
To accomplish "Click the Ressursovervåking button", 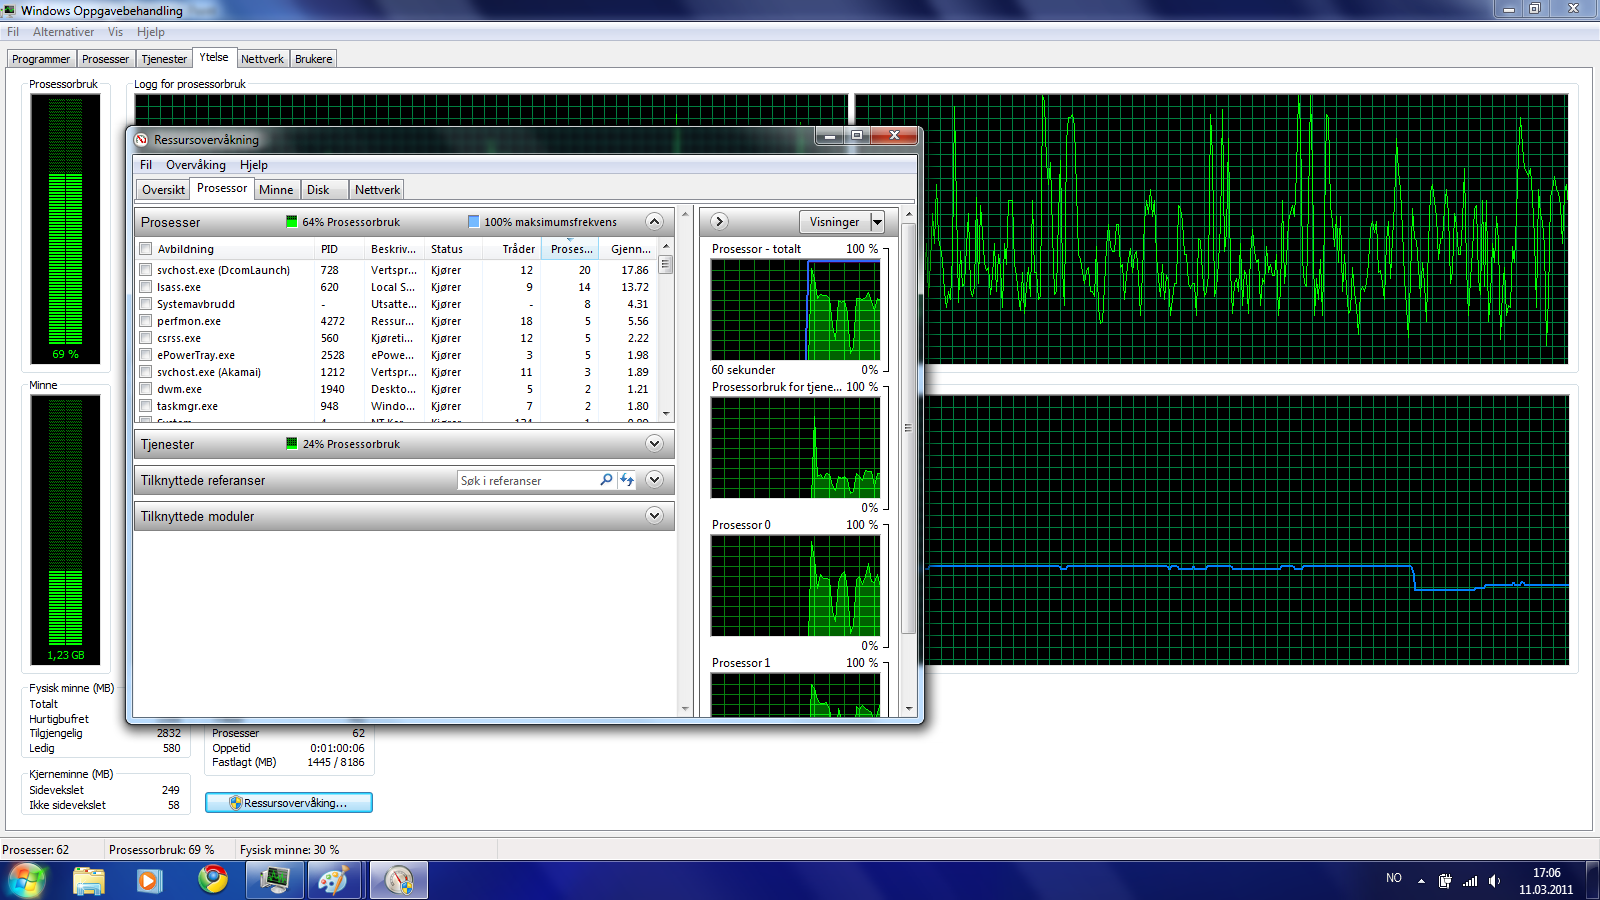I will click(289, 803).
